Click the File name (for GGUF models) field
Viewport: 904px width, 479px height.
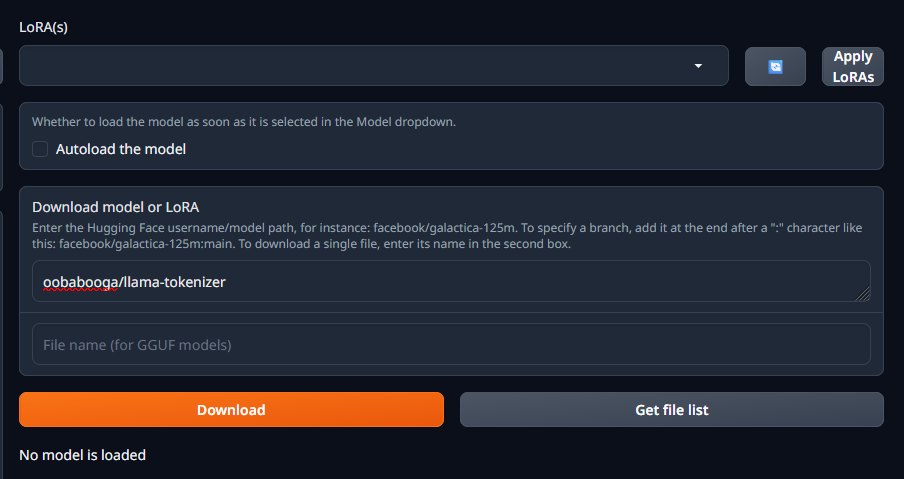click(450, 344)
